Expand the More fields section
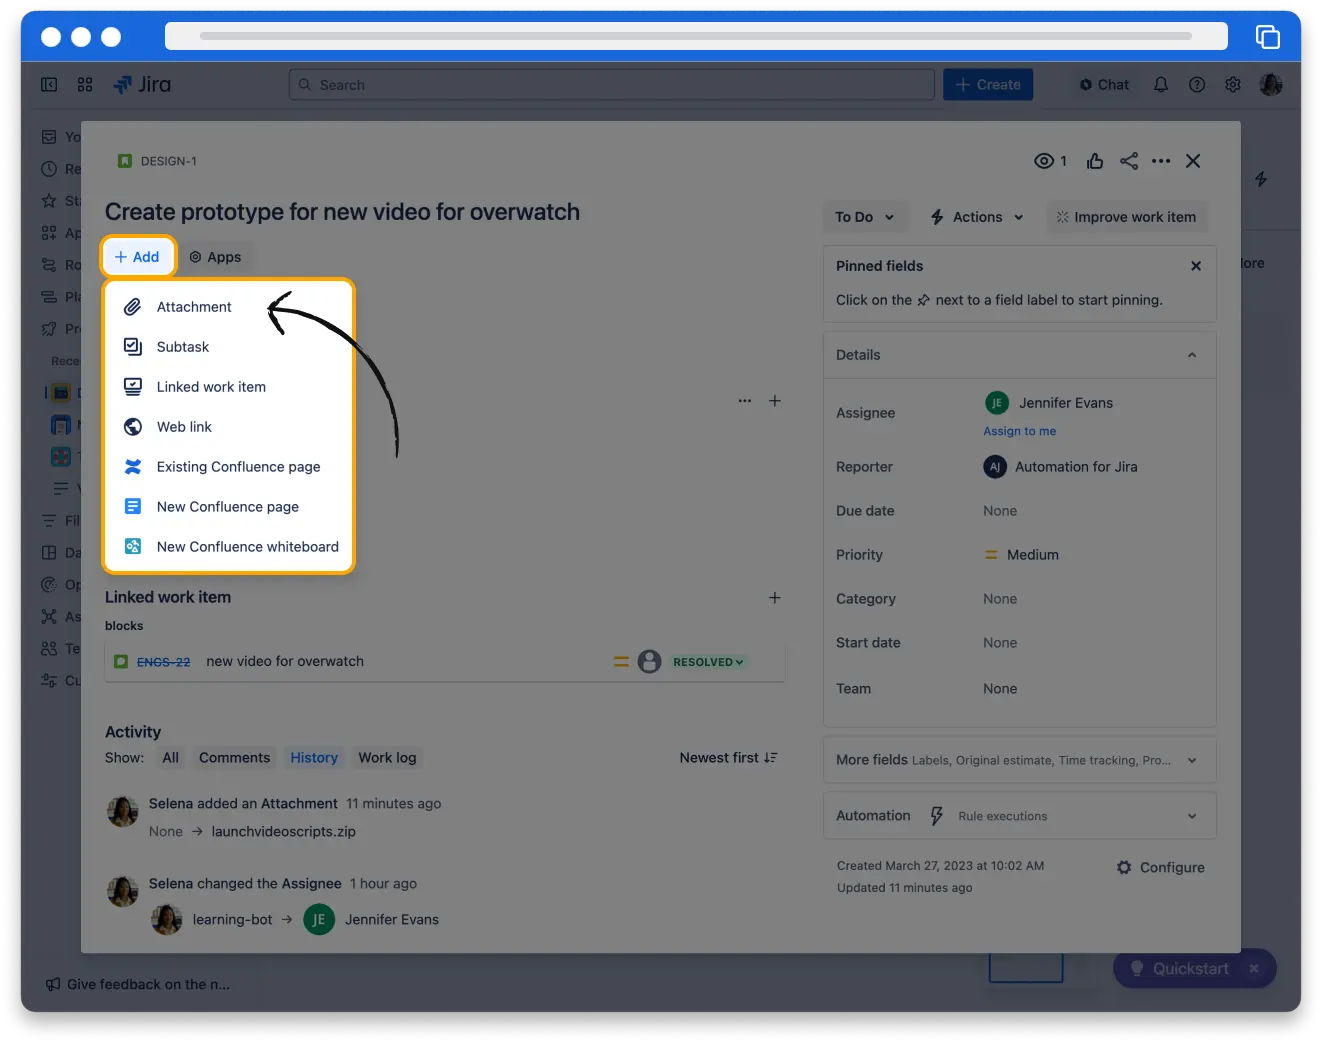Viewport: 1322px width, 1043px height. click(1019, 760)
